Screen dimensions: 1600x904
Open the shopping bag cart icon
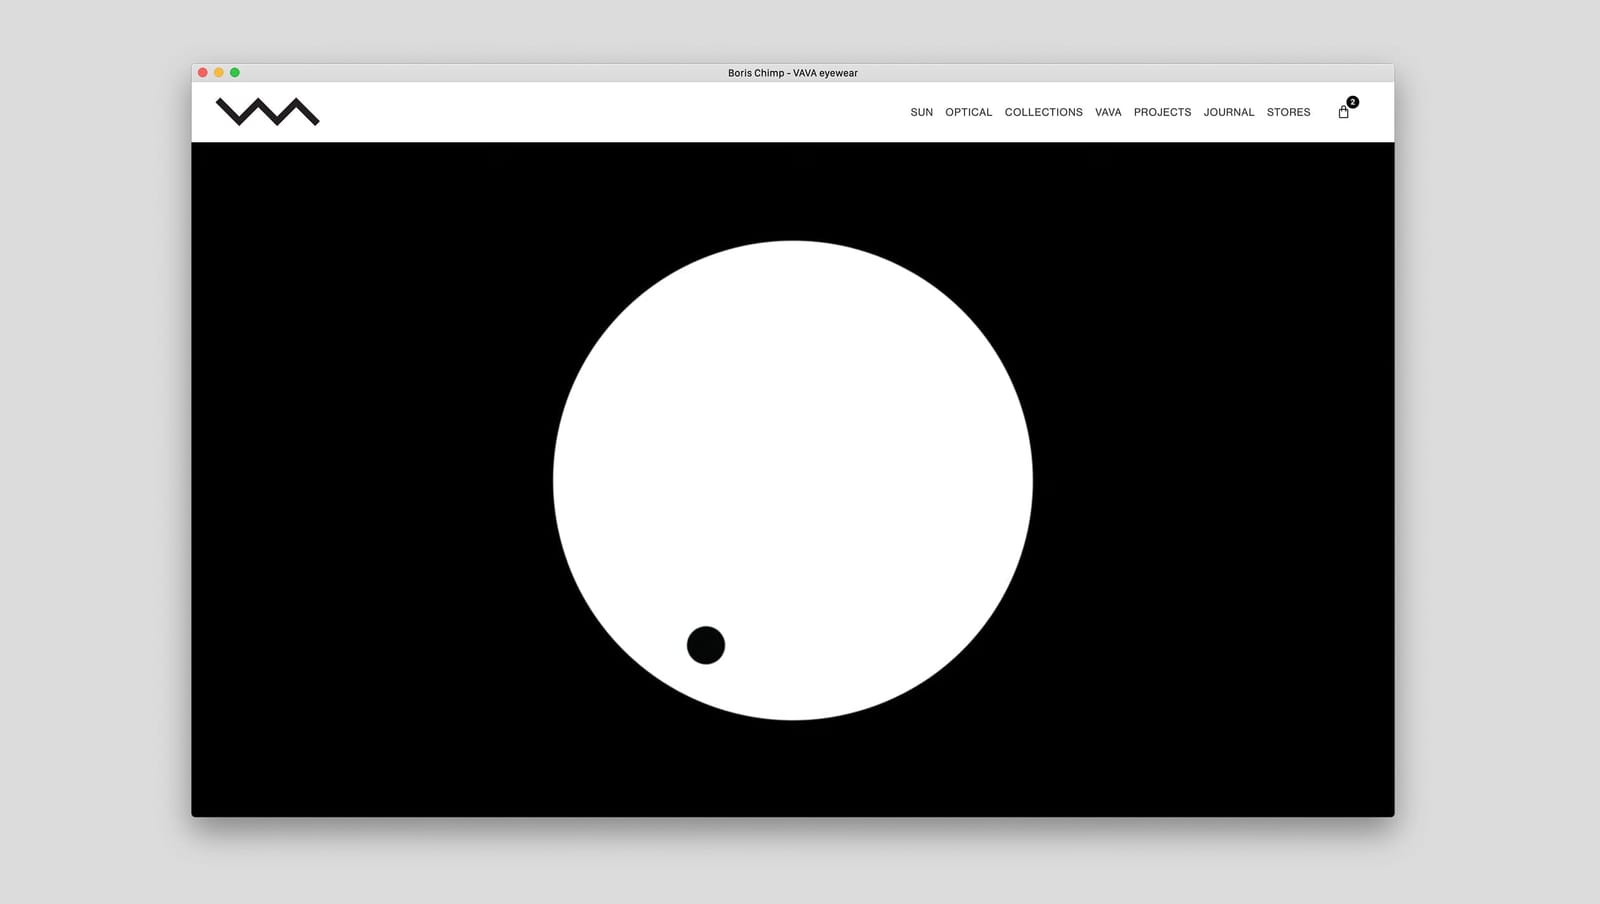1343,112
